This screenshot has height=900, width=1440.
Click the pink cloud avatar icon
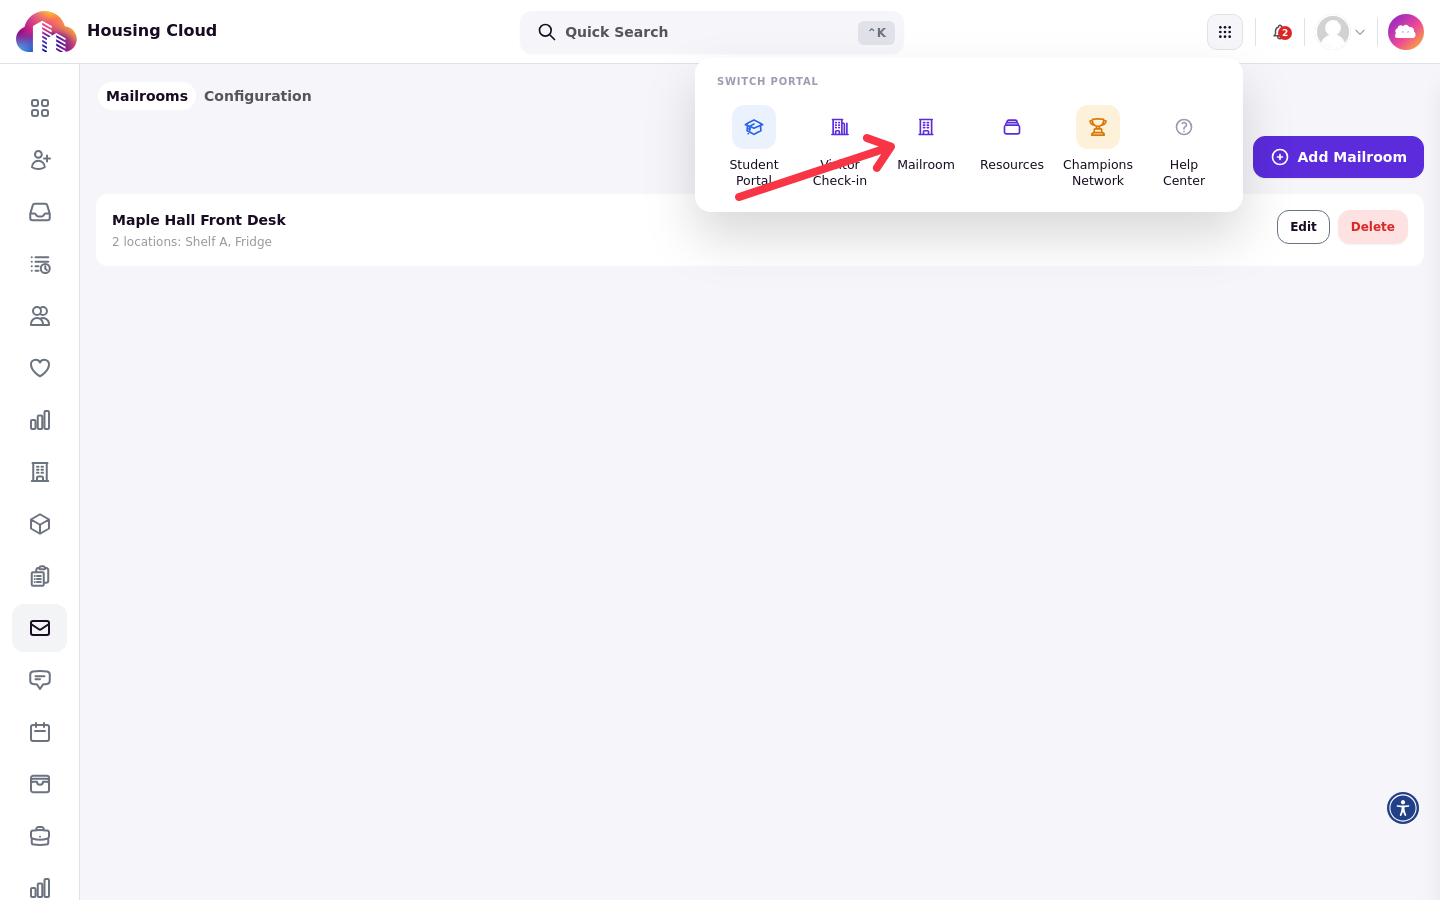click(x=1406, y=32)
